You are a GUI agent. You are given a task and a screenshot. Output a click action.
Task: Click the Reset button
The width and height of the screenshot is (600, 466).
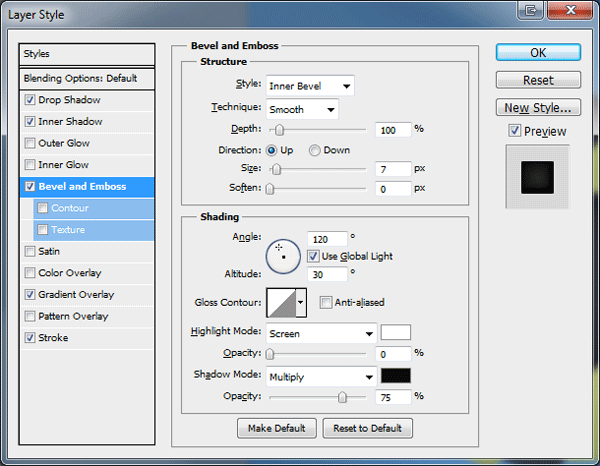(538, 80)
